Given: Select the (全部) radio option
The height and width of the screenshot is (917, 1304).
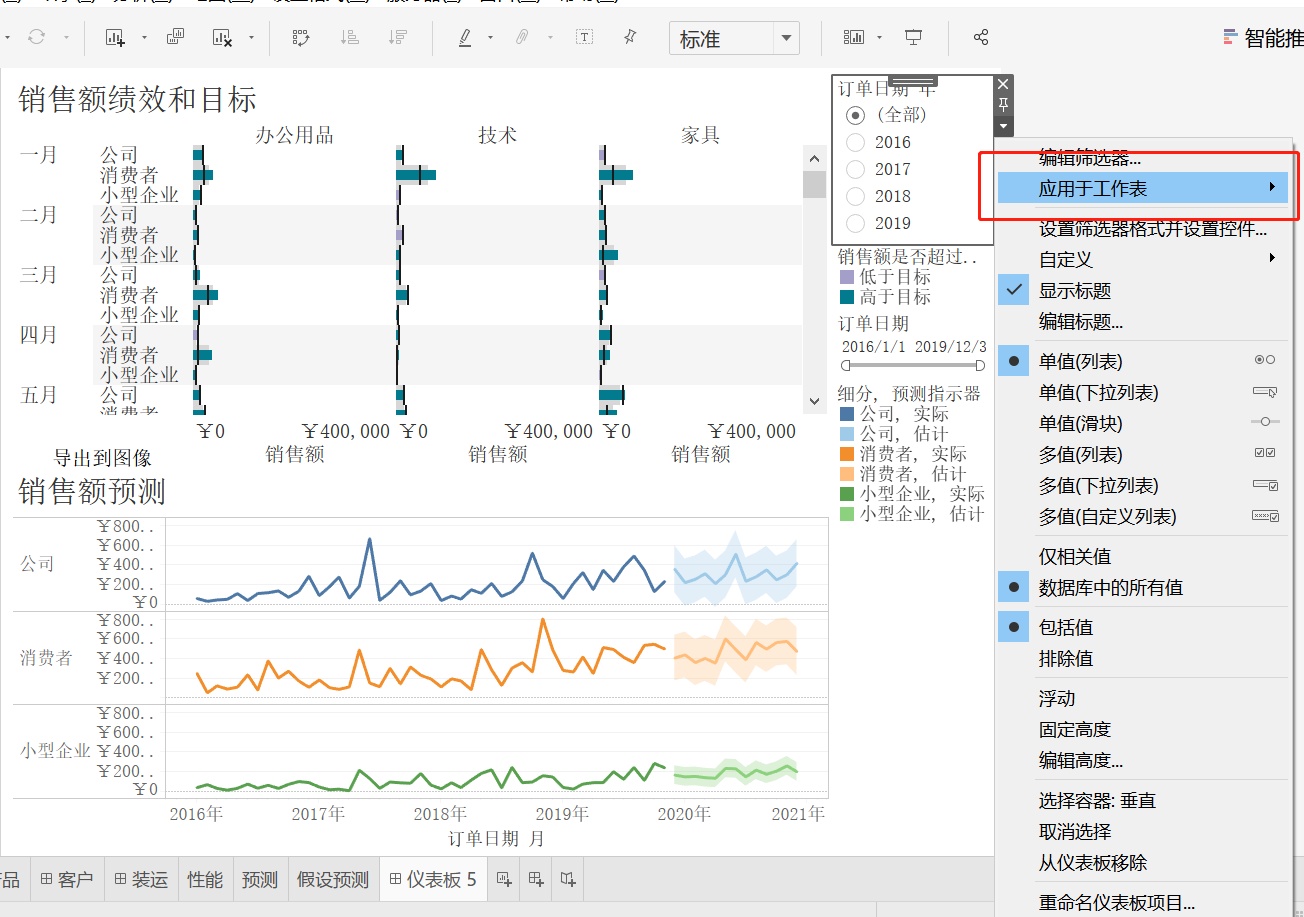Looking at the screenshot, I should coord(855,115).
